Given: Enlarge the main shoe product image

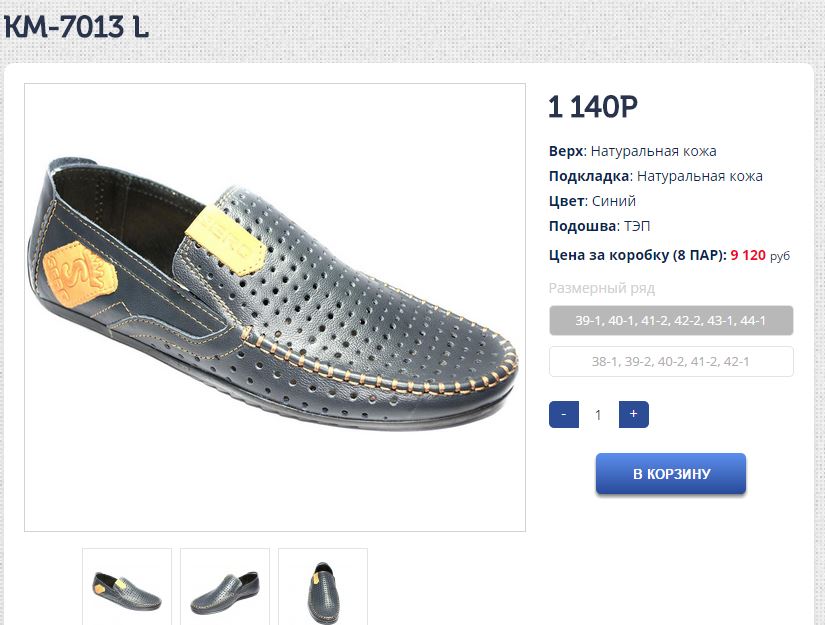Looking at the screenshot, I should click(275, 307).
